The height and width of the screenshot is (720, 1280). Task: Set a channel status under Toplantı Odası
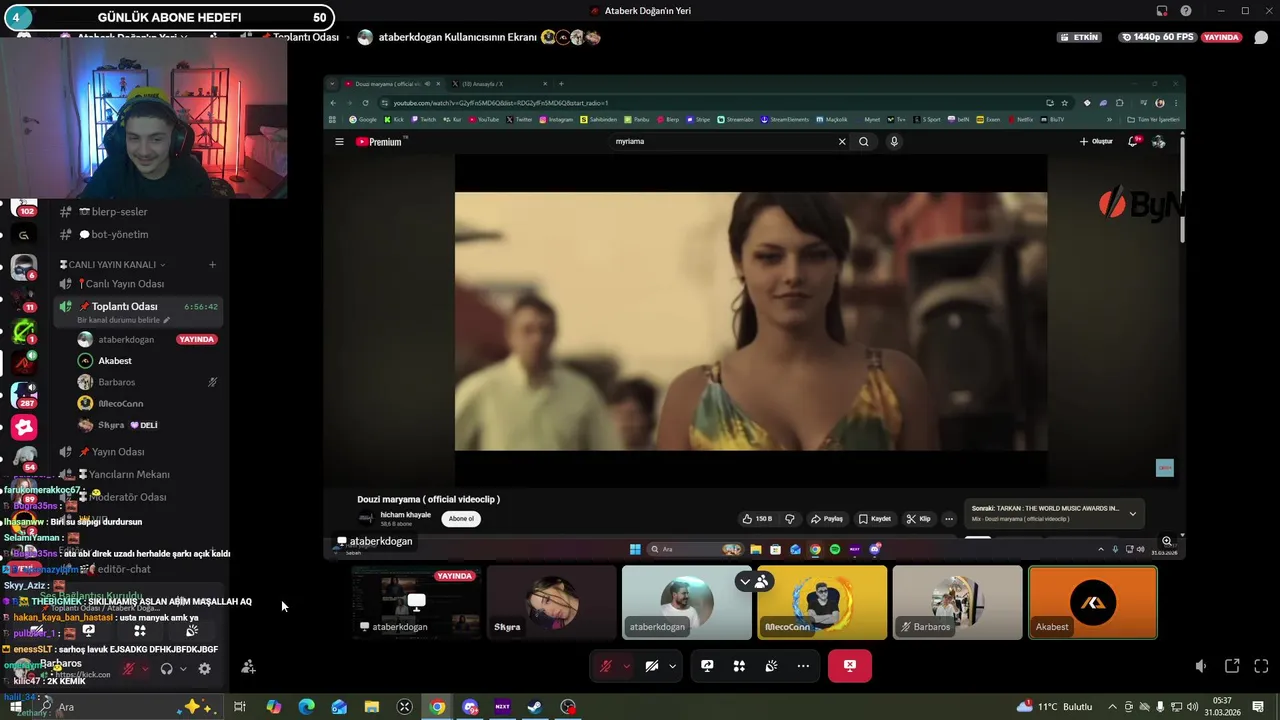click(123, 320)
